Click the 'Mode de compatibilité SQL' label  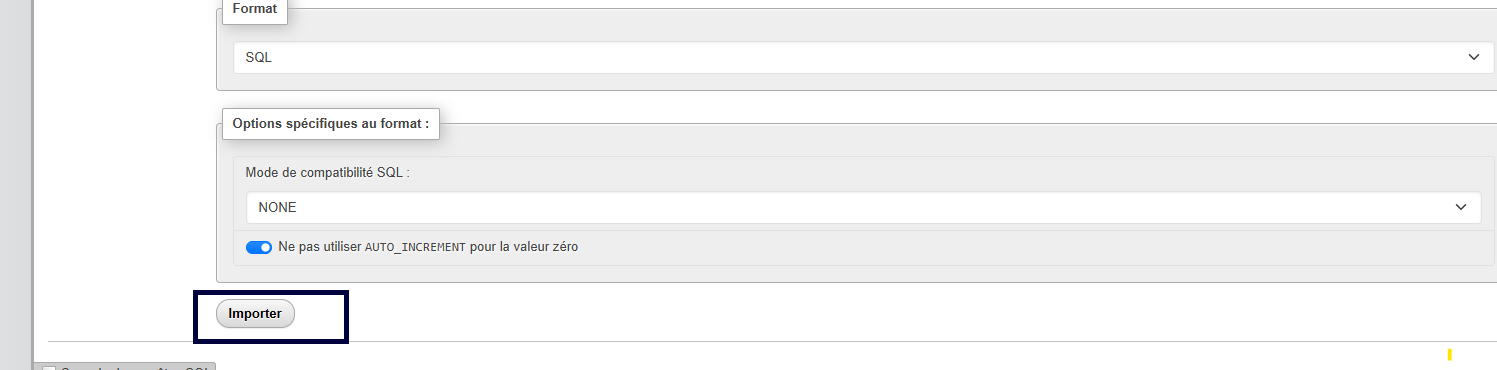[x=328, y=172]
